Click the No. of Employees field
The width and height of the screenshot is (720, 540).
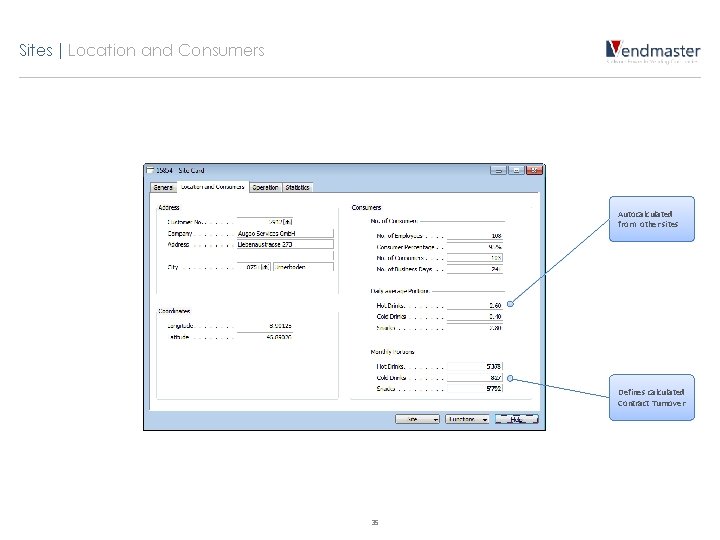[475, 236]
